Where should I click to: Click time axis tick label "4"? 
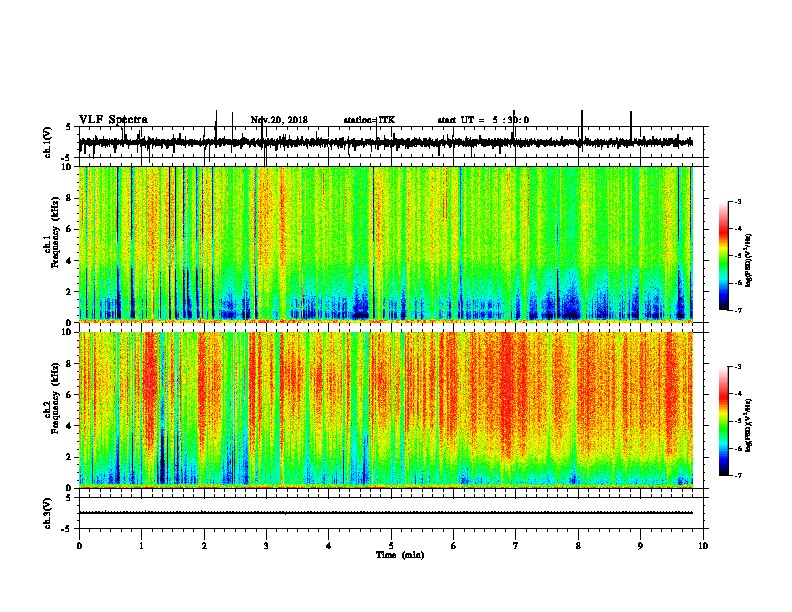pos(328,546)
